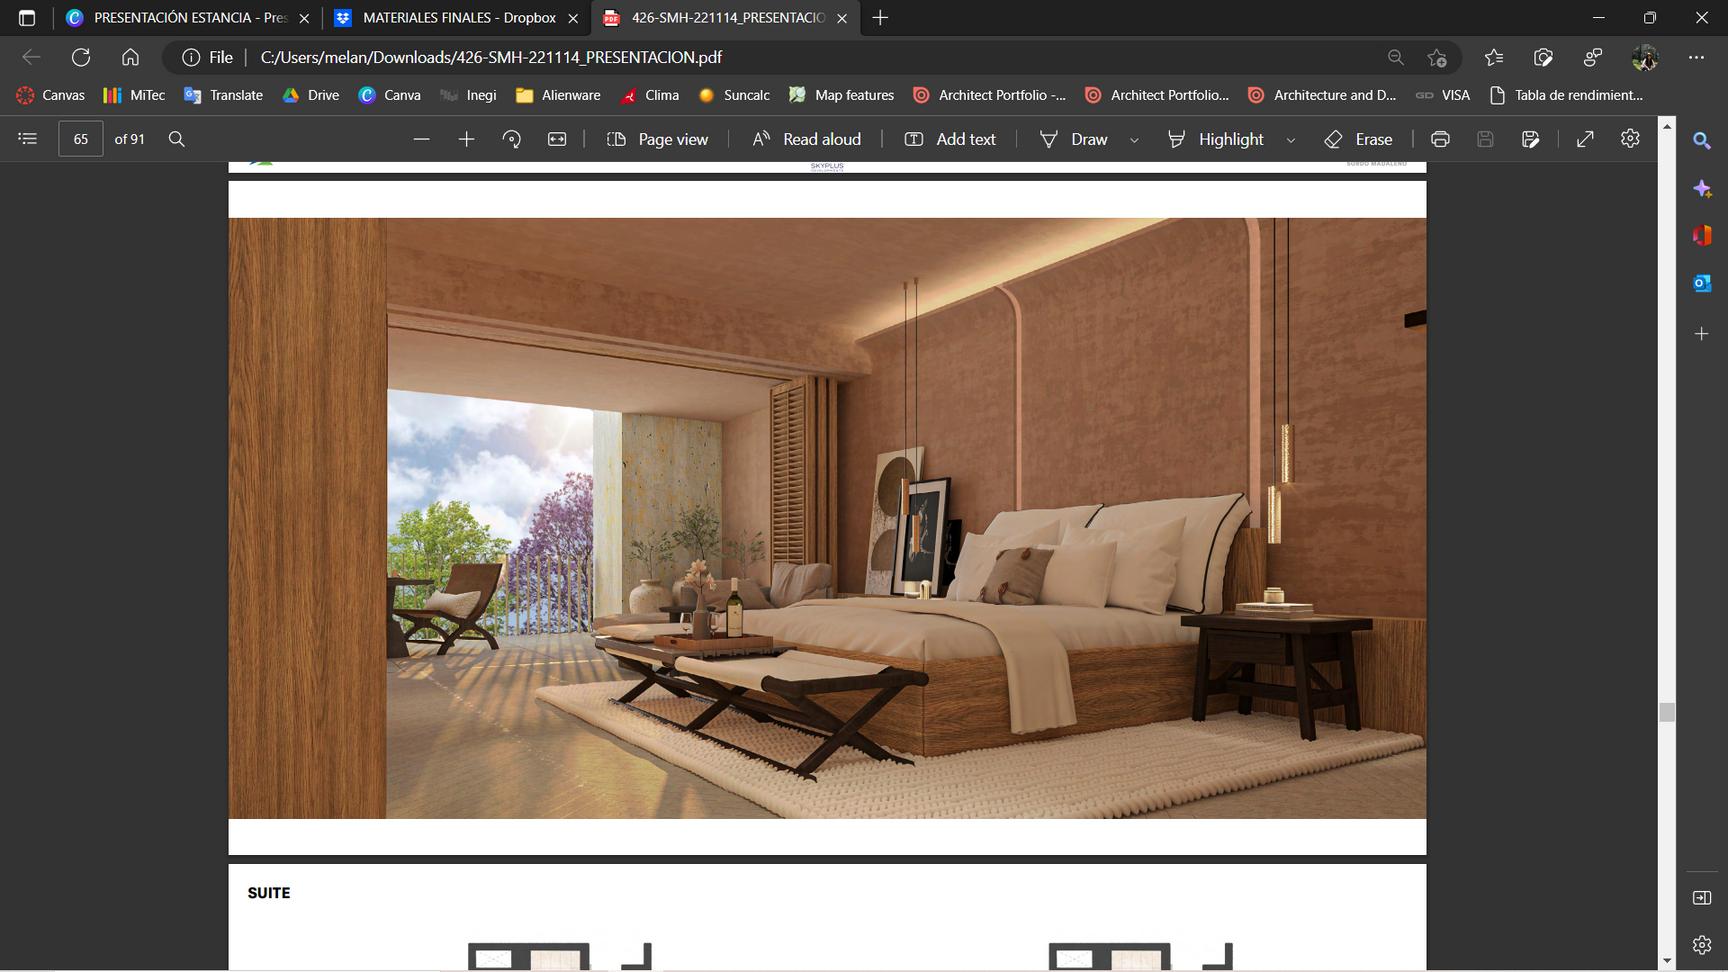1728x972 pixels.
Task: Open PDF viewer settings gear
Action: tap(1630, 139)
